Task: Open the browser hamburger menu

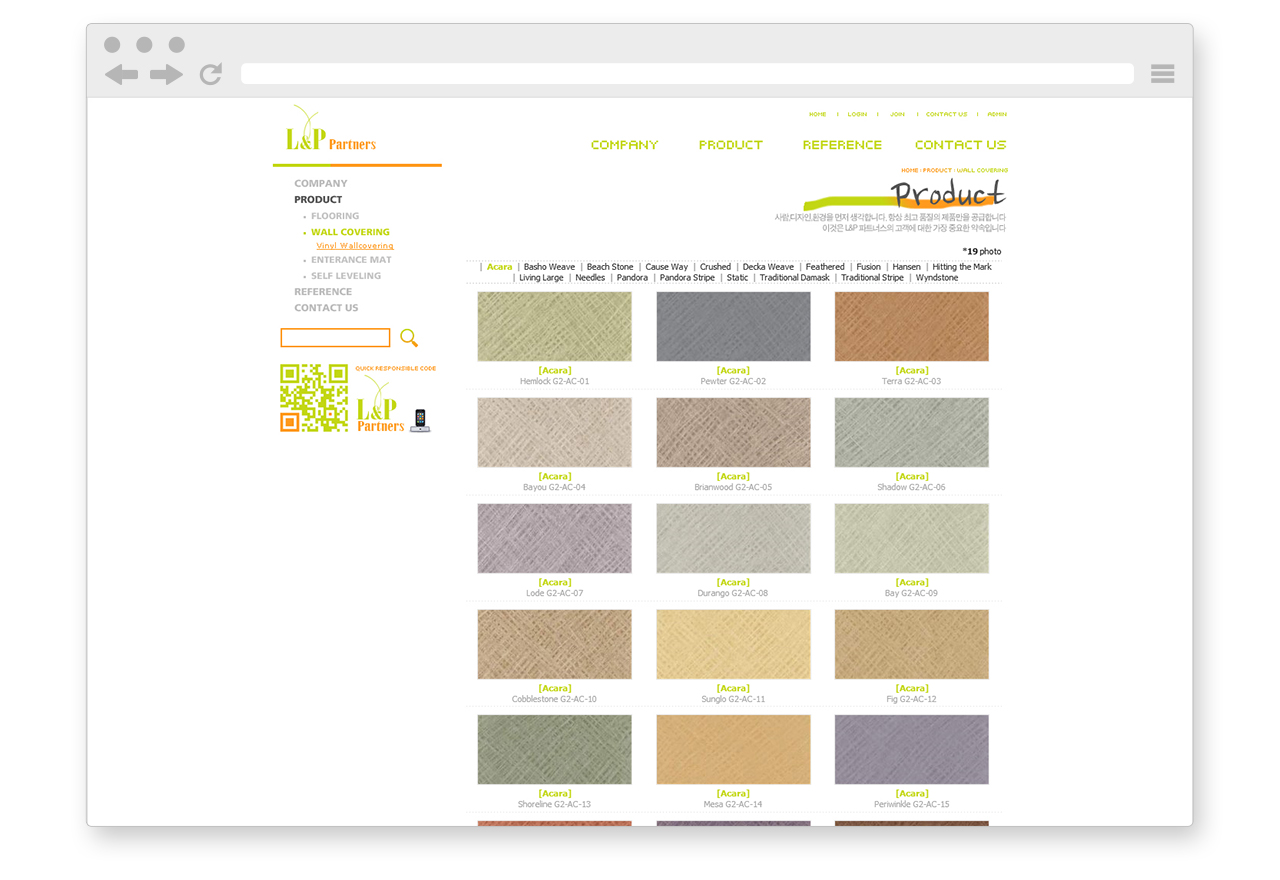Action: (1162, 73)
